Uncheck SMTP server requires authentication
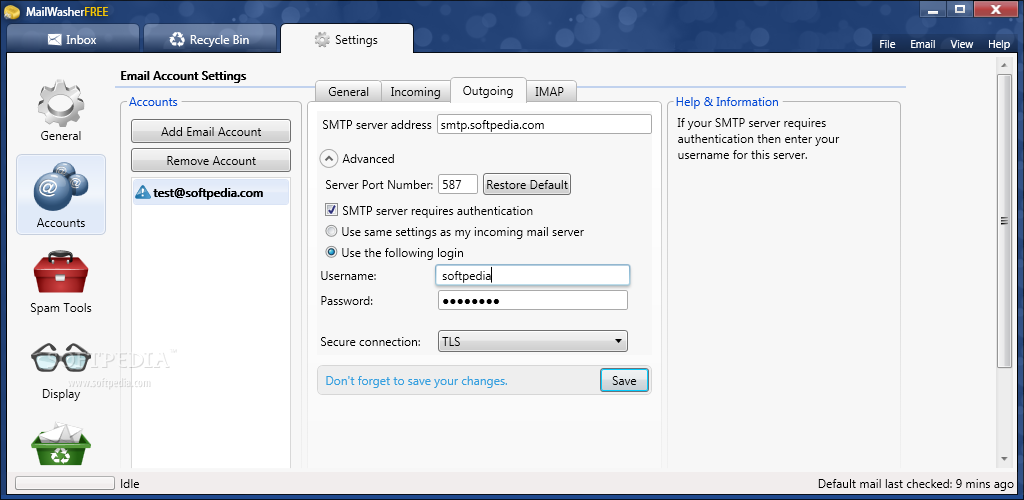The height and width of the screenshot is (500, 1024). point(332,211)
